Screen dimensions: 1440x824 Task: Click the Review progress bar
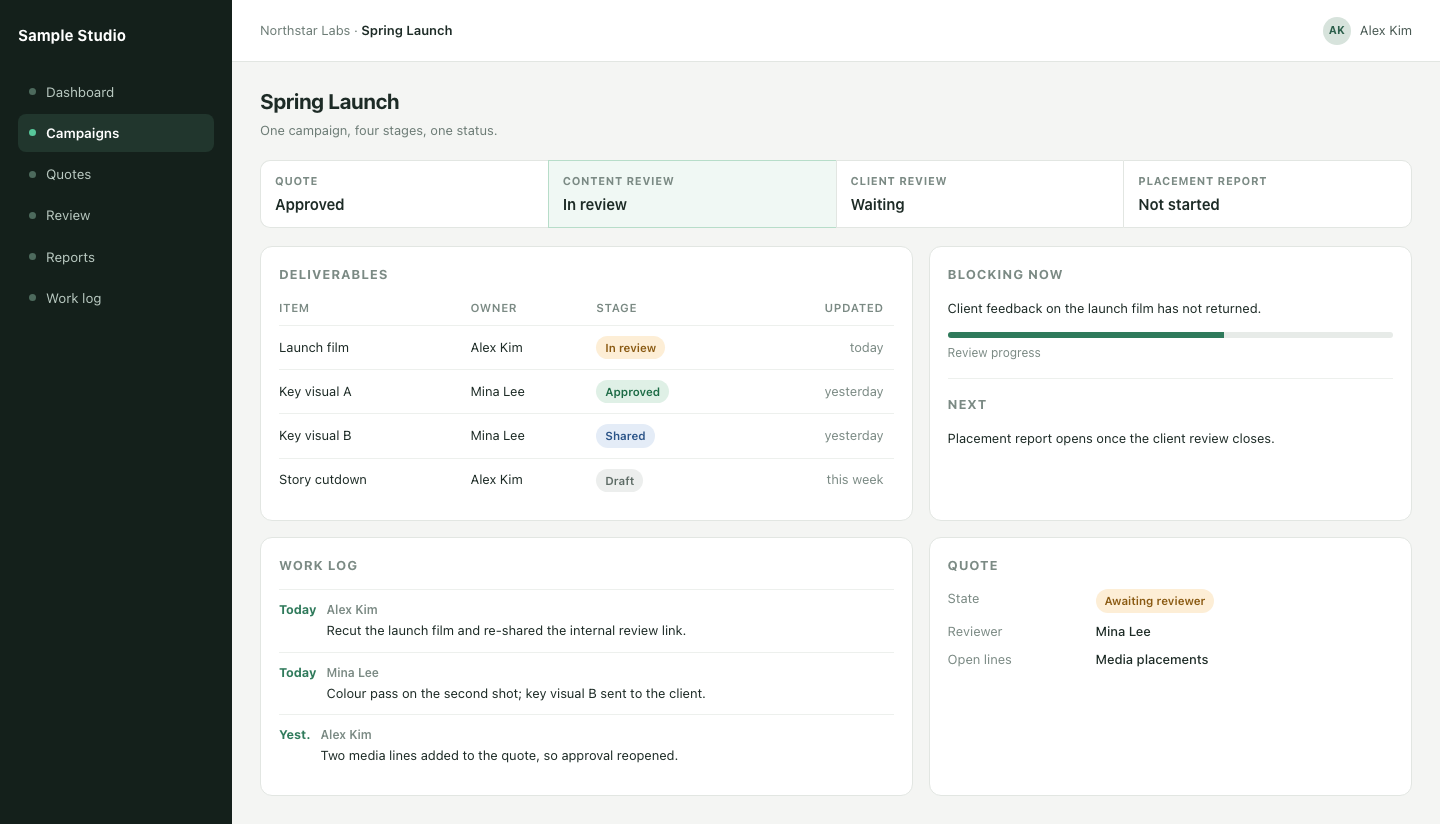pos(1170,335)
